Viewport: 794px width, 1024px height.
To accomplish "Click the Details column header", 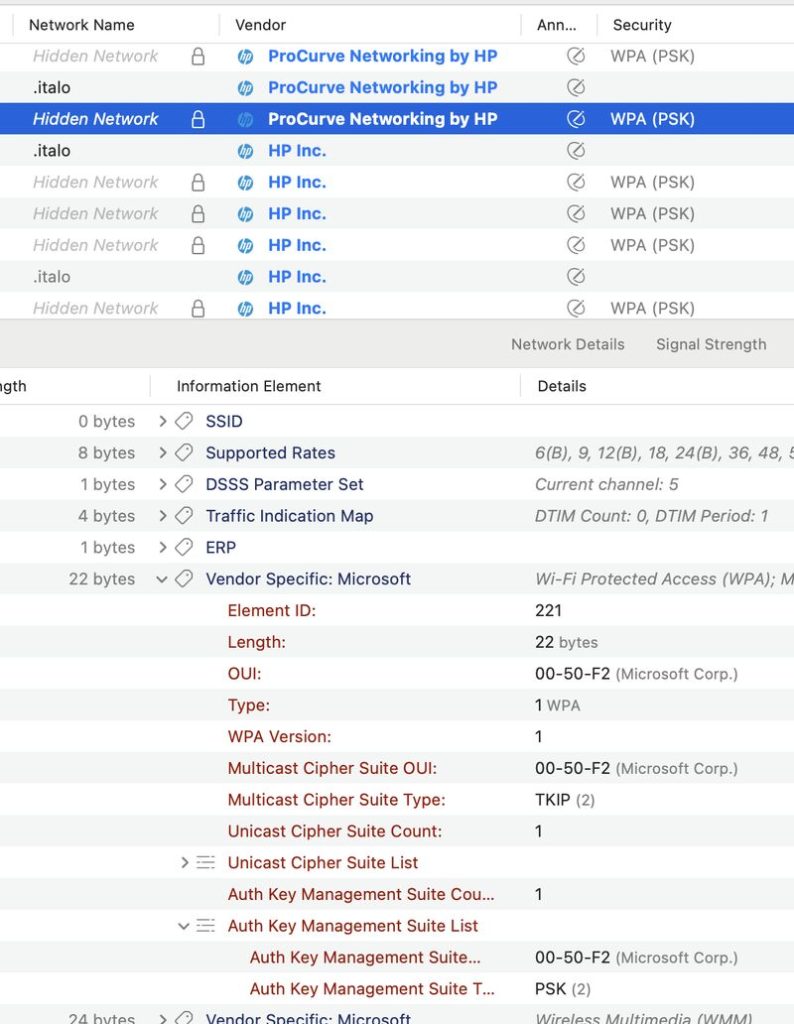I will coord(562,386).
